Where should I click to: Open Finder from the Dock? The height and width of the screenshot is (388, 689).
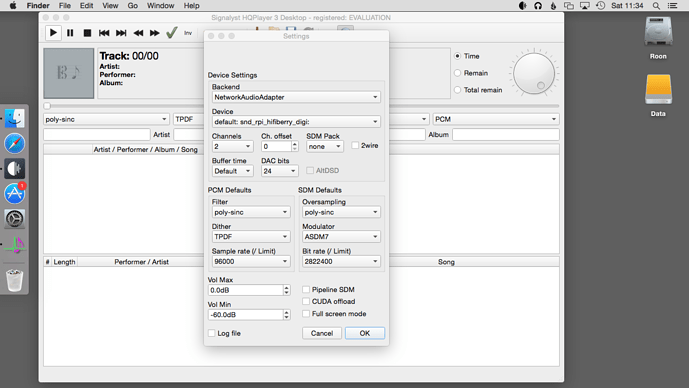(x=15, y=118)
